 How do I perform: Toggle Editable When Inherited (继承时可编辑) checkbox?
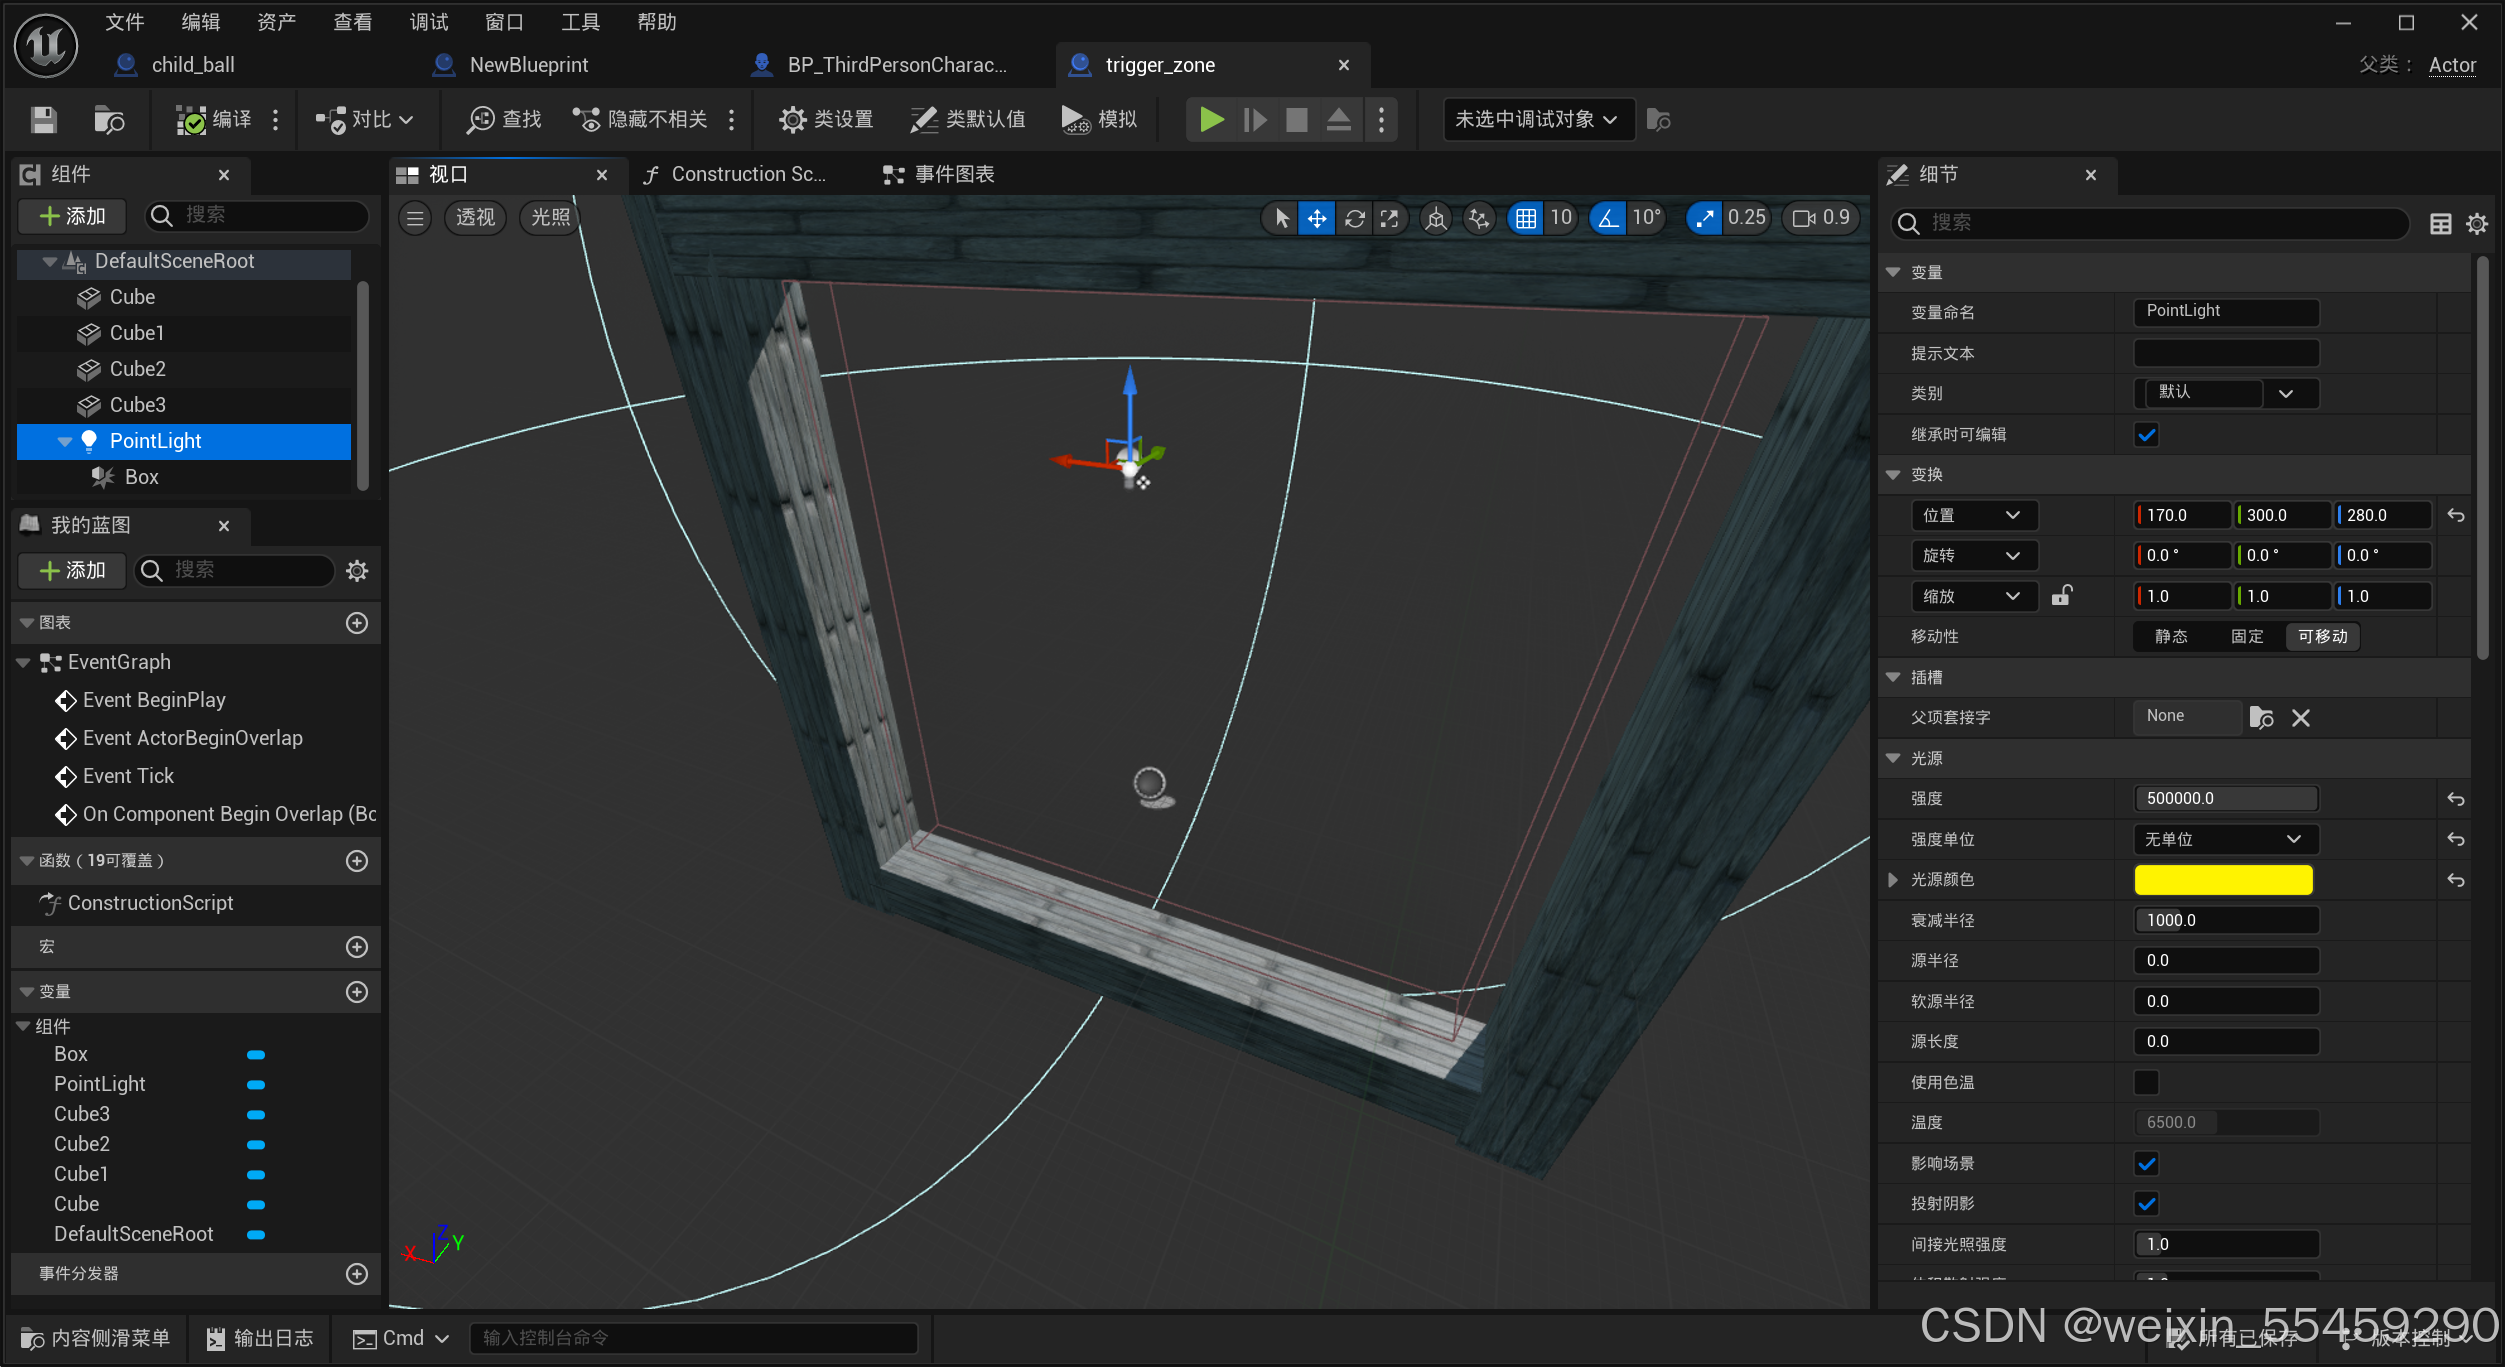pos(2146,434)
